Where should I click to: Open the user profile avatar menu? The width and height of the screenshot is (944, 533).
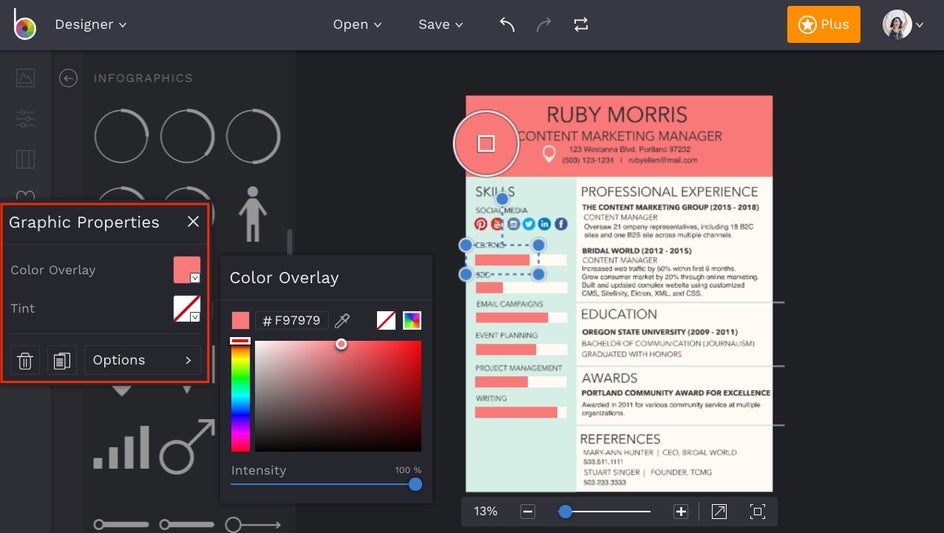902,25
